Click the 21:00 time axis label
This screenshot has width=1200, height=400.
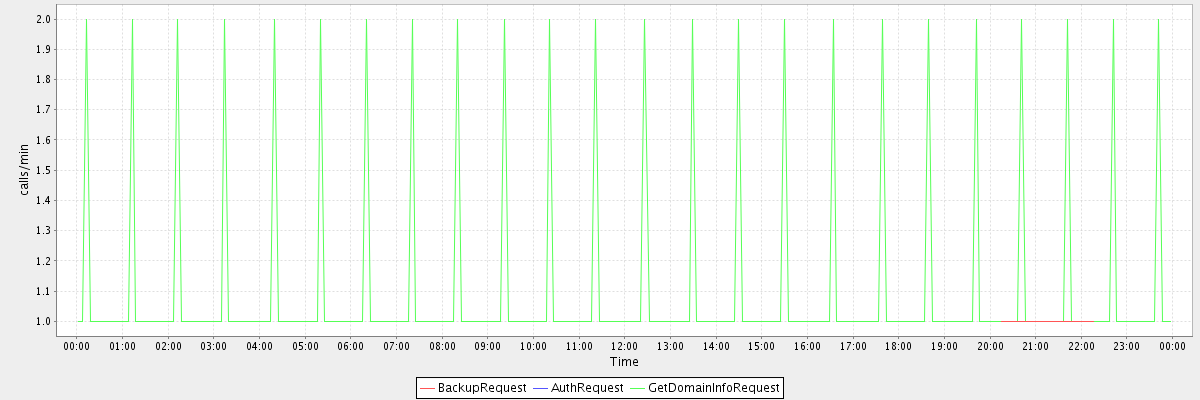point(1036,346)
